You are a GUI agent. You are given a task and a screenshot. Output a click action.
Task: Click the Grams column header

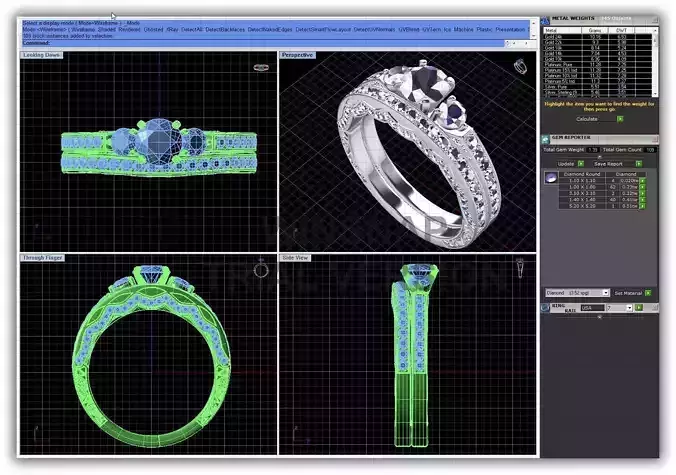tap(595, 31)
